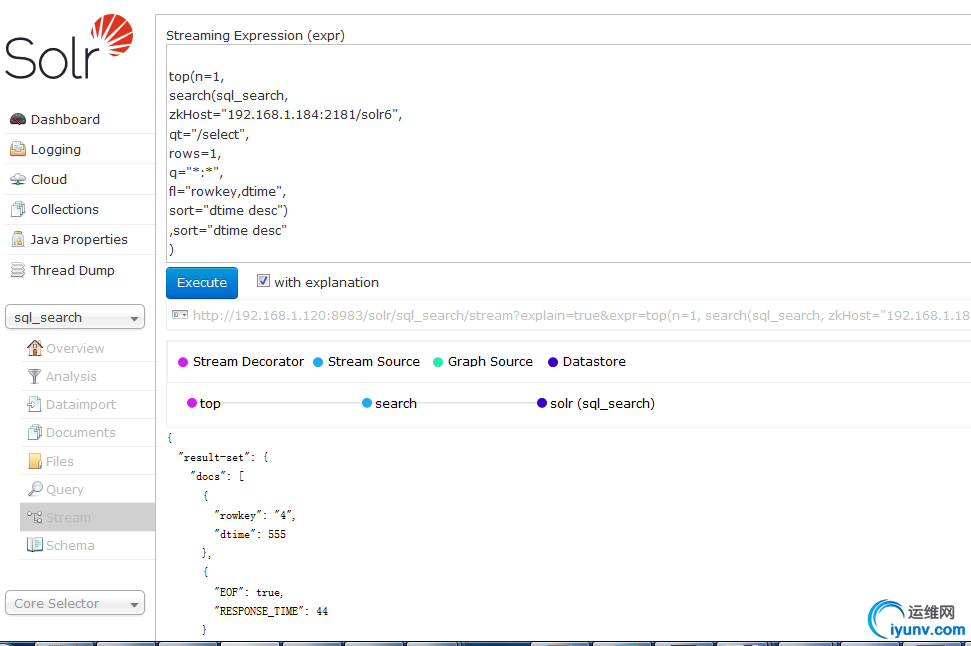971x646 pixels.
Task: Open the Dashboard page
Action: click(65, 119)
